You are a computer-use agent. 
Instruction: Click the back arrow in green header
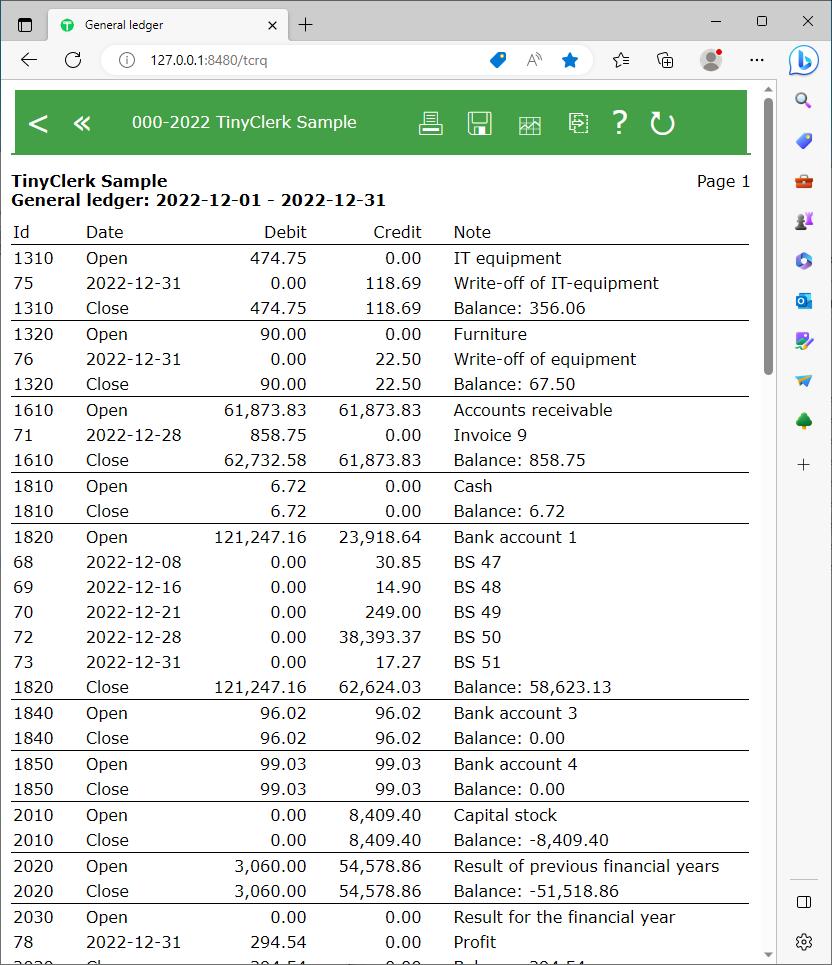pos(38,123)
